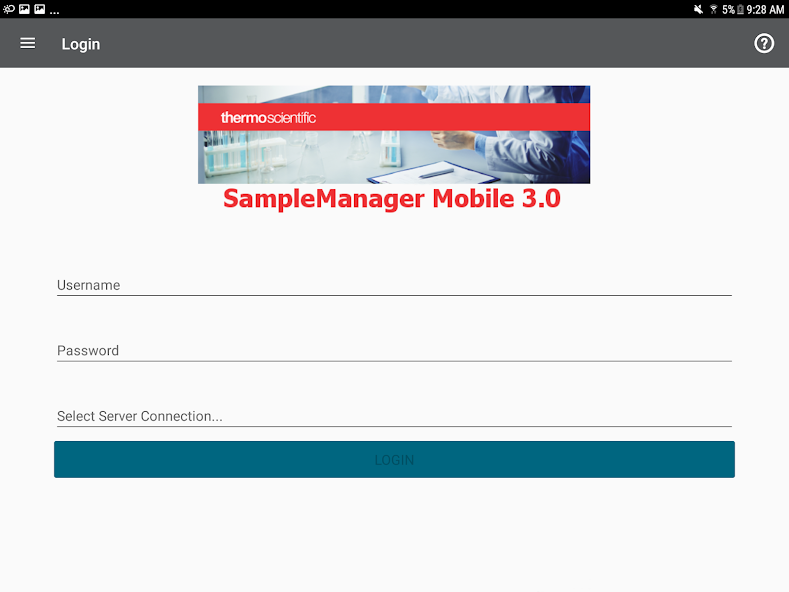Tap the help question mark icon
This screenshot has width=789, height=592.
click(764, 44)
